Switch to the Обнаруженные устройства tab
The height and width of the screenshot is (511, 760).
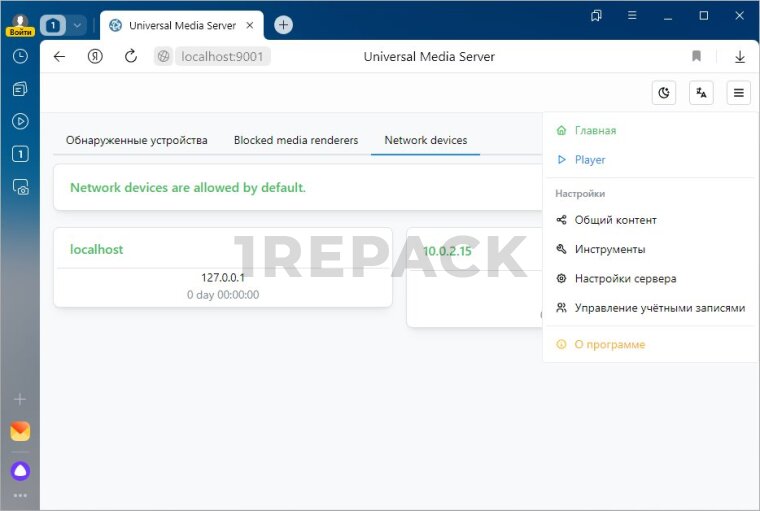coord(136,140)
